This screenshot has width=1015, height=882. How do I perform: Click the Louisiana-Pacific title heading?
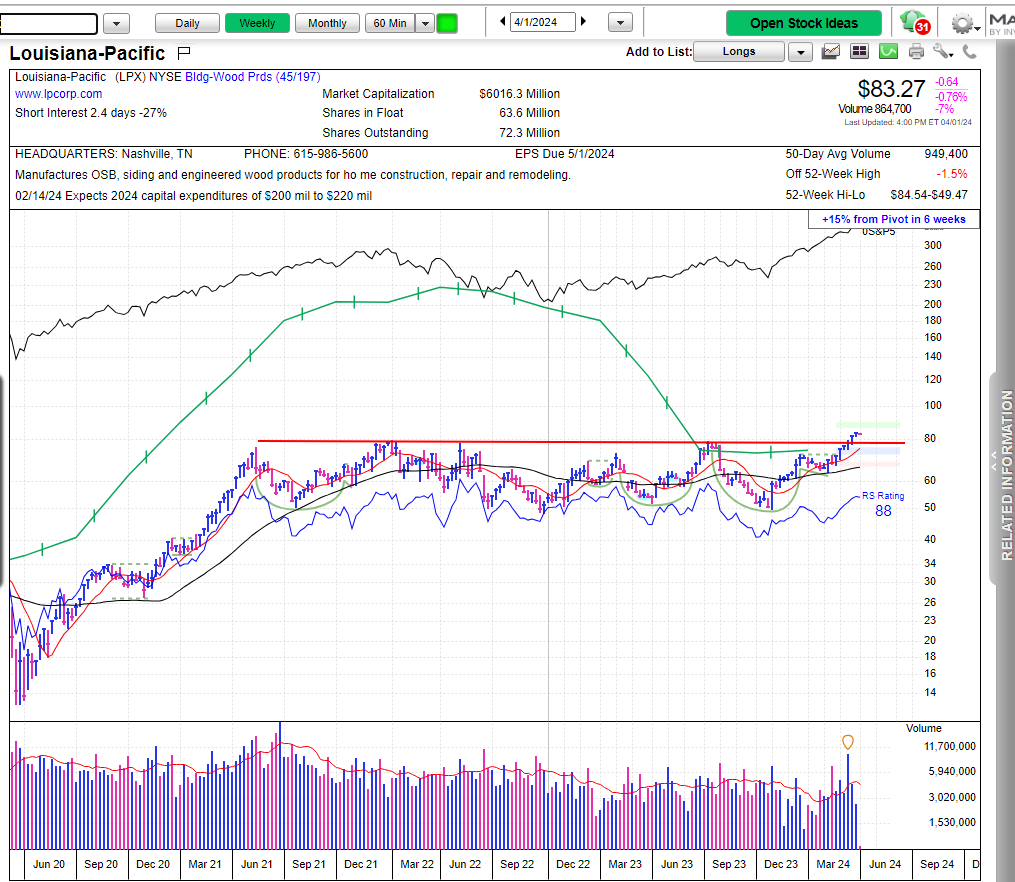(87, 53)
